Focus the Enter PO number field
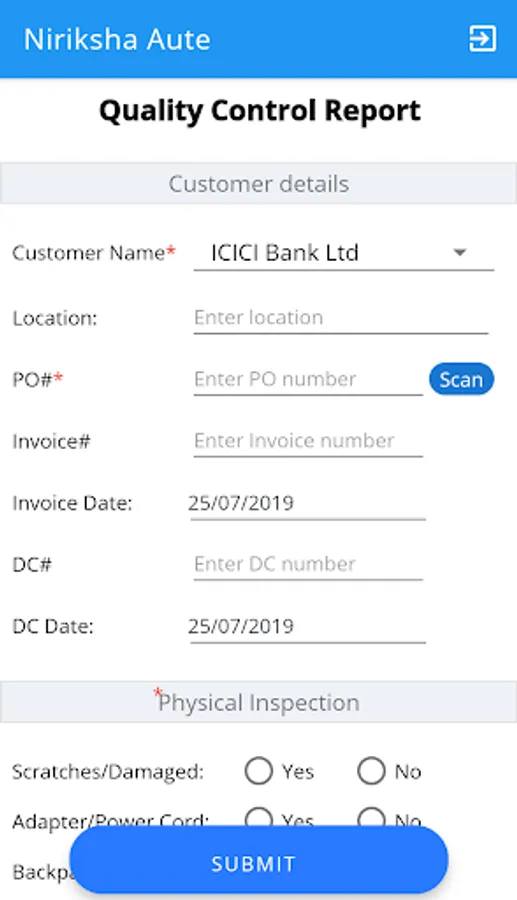The image size is (517, 900). click(308, 379)
